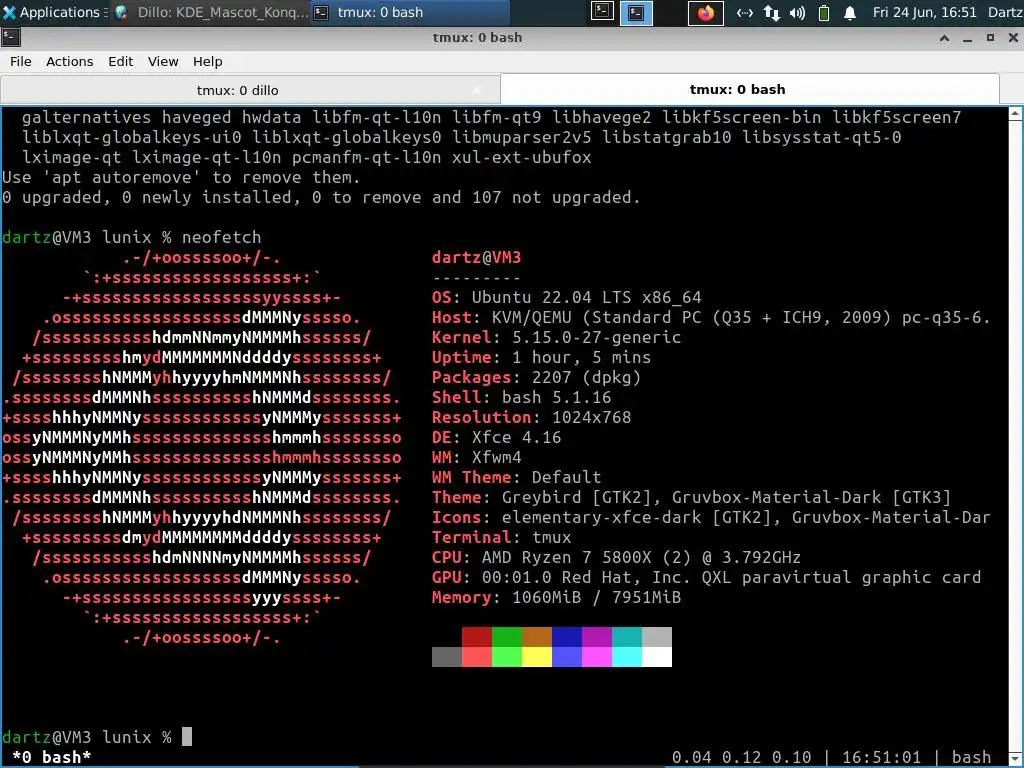The width and height of the screenshot is (1024, 768).
Task: Close the tmux: 0 dillo tab
Action: point(477,90)
